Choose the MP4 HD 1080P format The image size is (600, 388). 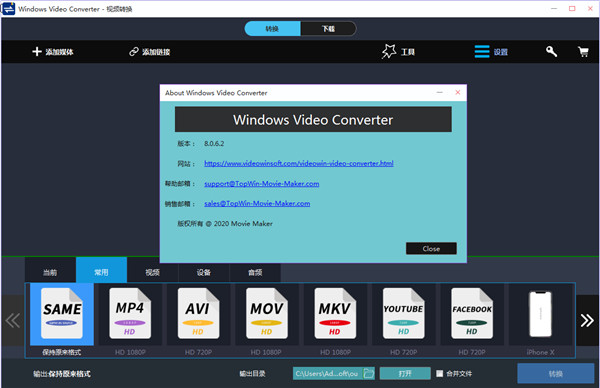(130, 314)
